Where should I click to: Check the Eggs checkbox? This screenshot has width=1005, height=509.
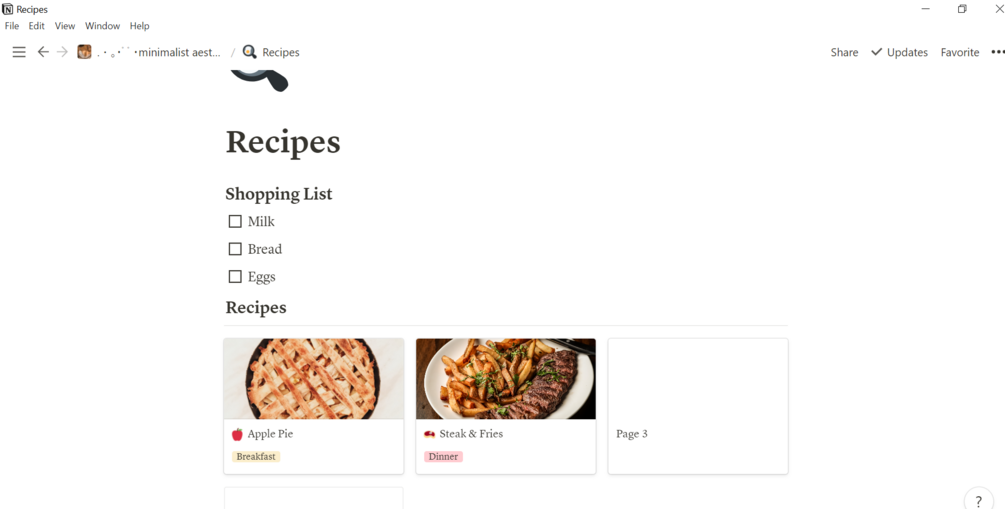click(x=235, y=276)
